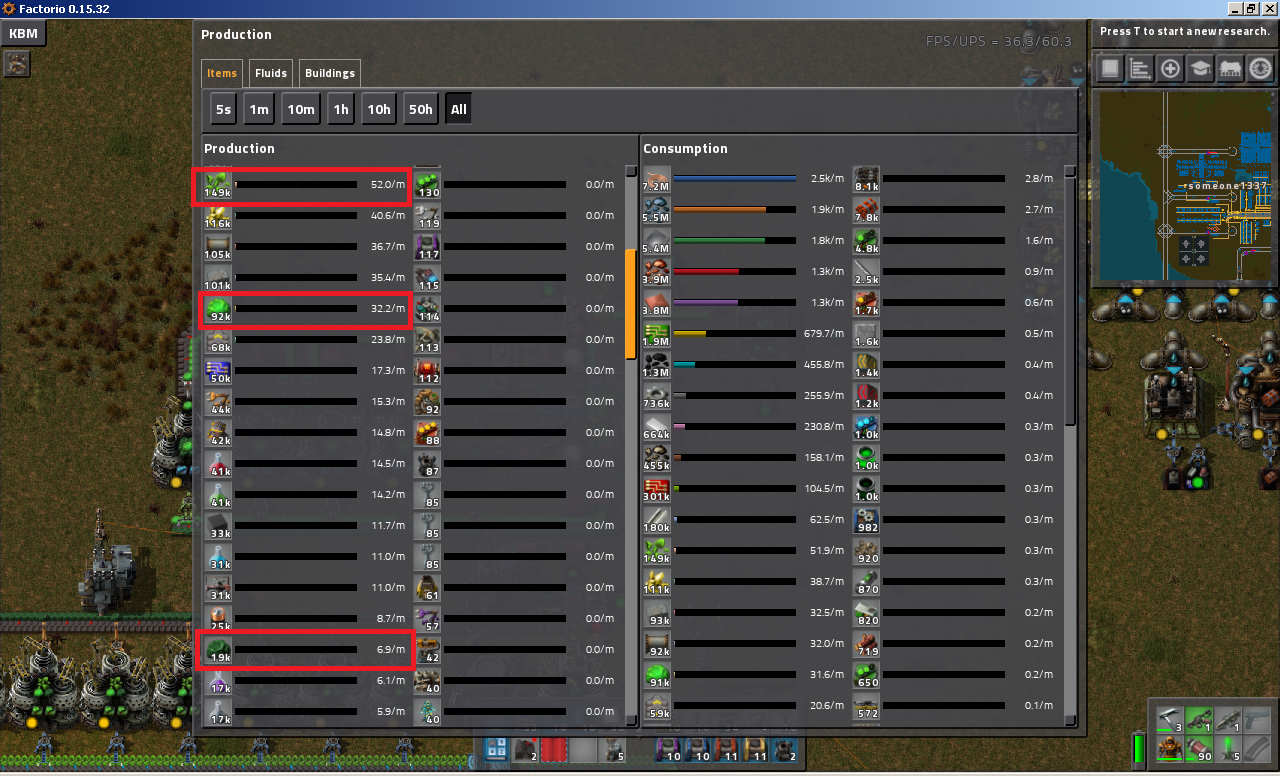
Task: Click the research prompt to start research
Action: coord(1184,32)
